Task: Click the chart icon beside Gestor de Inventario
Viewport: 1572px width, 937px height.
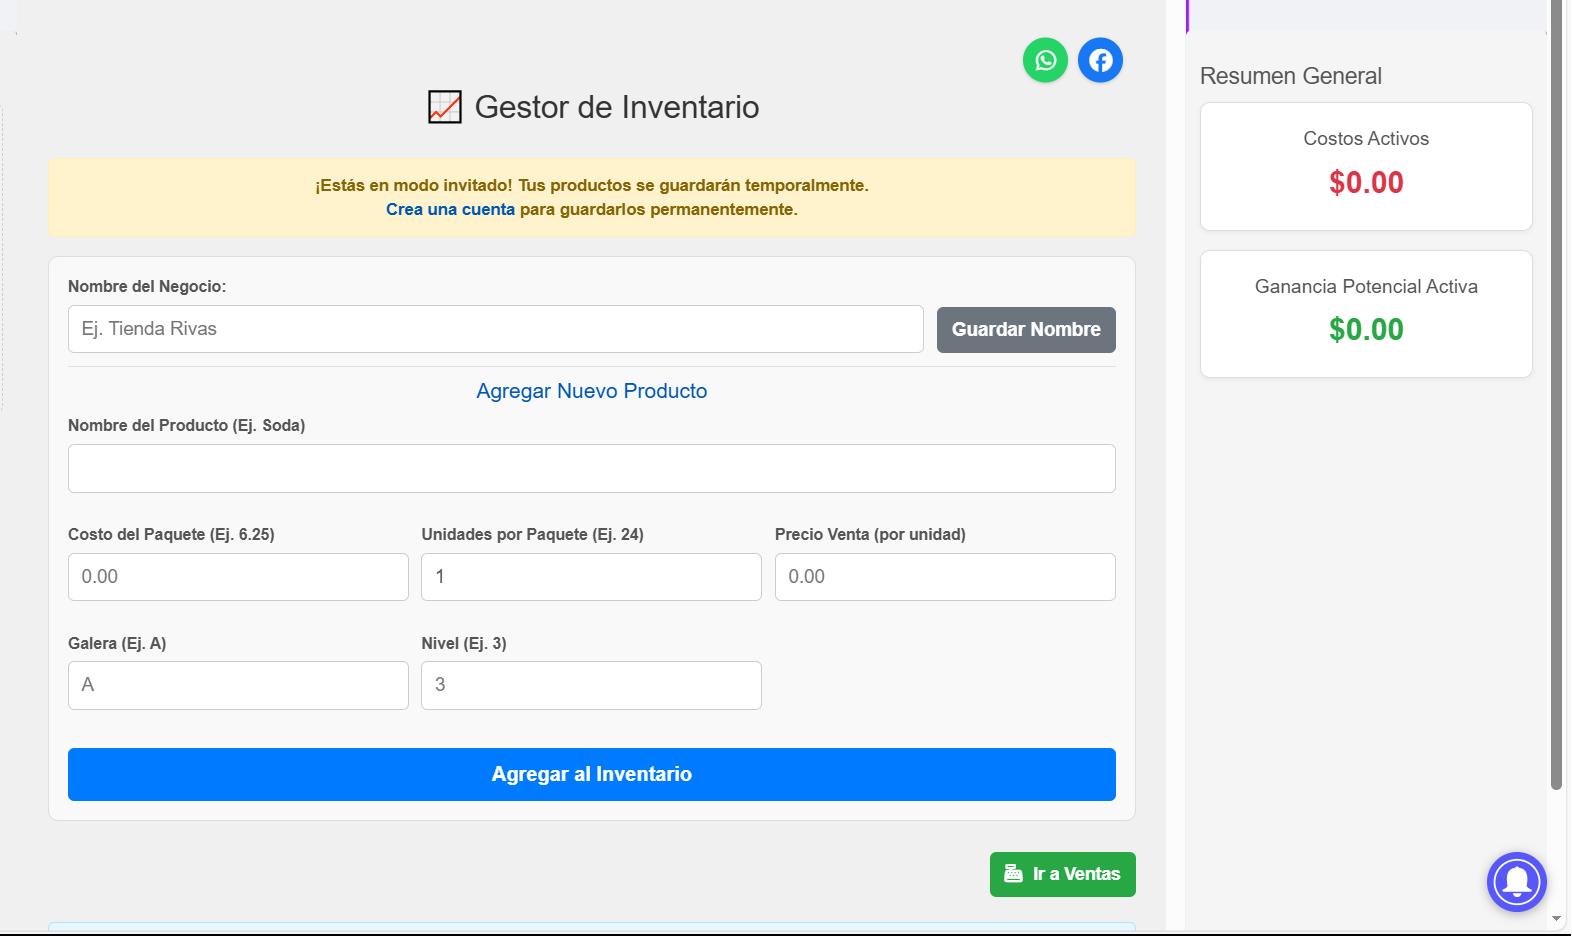Action: click(445, 107)
